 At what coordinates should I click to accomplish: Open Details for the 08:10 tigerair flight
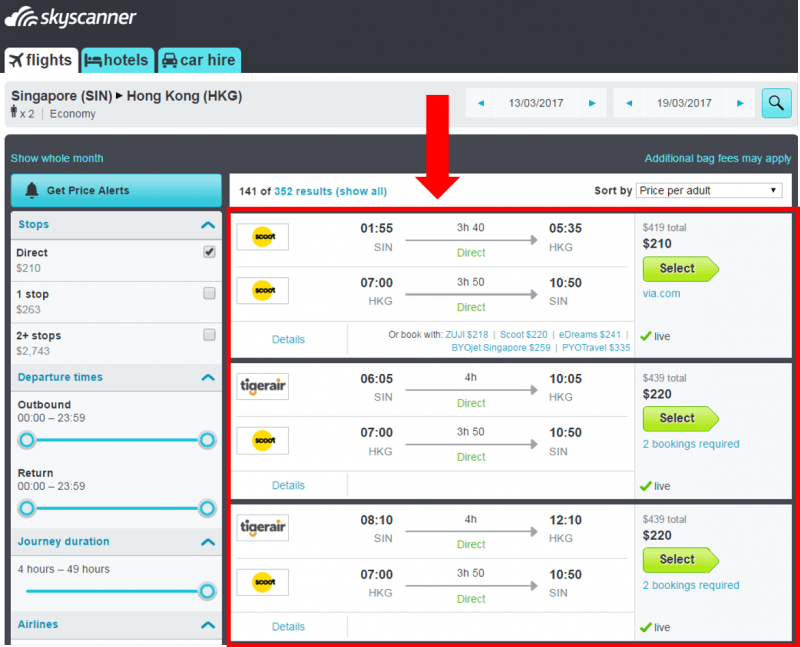[288, 627]
